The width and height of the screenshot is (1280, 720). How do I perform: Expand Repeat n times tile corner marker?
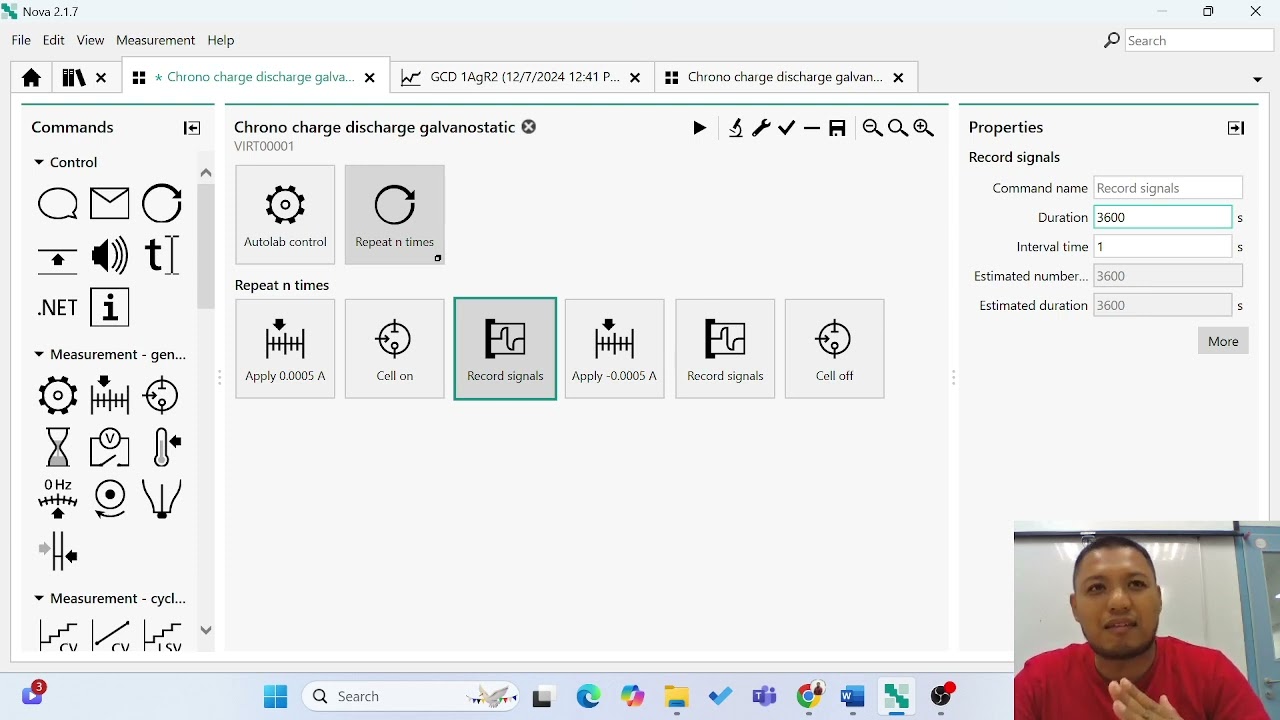tap(437, 258)
